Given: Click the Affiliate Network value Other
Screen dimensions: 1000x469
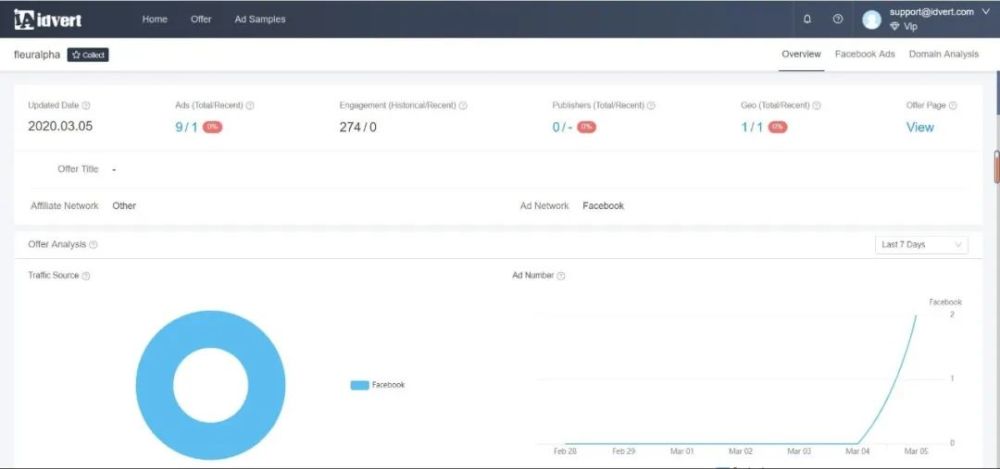Looking at the screenshot, I should [124, 206].
